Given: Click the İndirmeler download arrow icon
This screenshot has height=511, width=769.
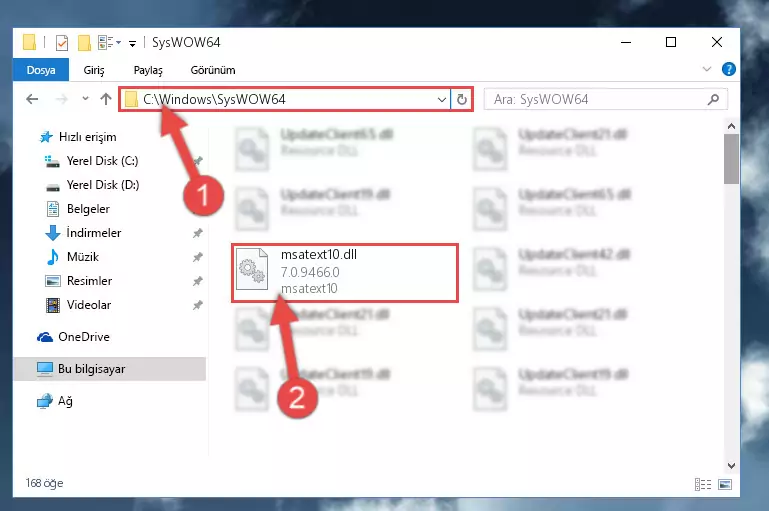Looking at the screenshot, I should pyautogui.click(x=52, y=233).
